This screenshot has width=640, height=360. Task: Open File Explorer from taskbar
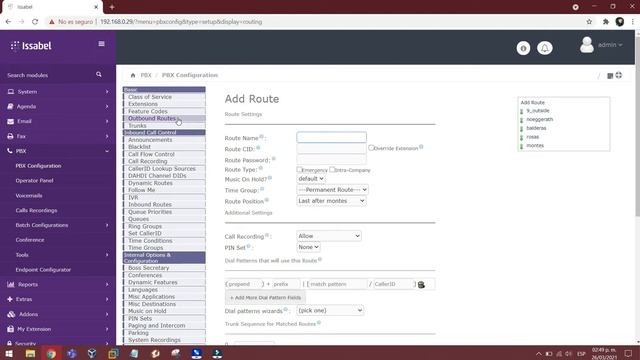[x=30, y=353]
